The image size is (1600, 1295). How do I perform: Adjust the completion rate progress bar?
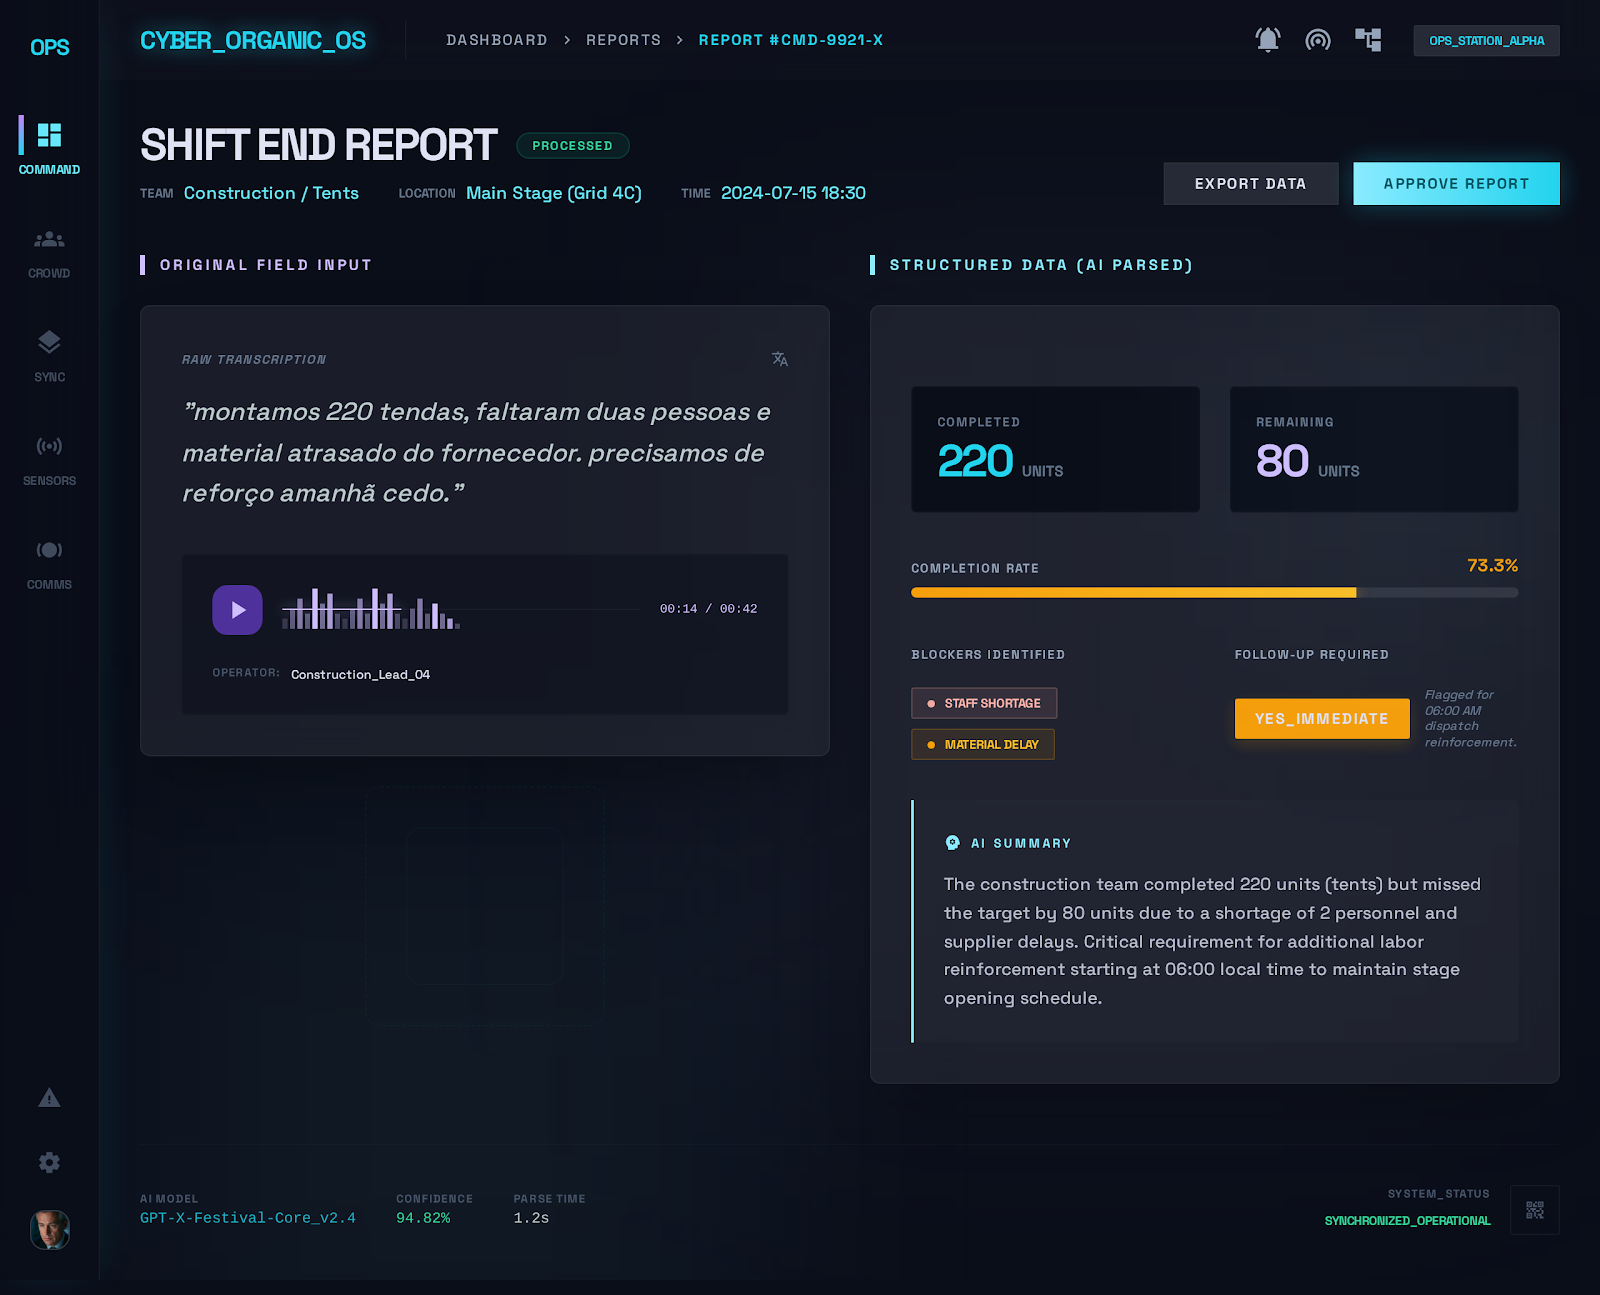pyautogui.click(x=1213, y=592)
